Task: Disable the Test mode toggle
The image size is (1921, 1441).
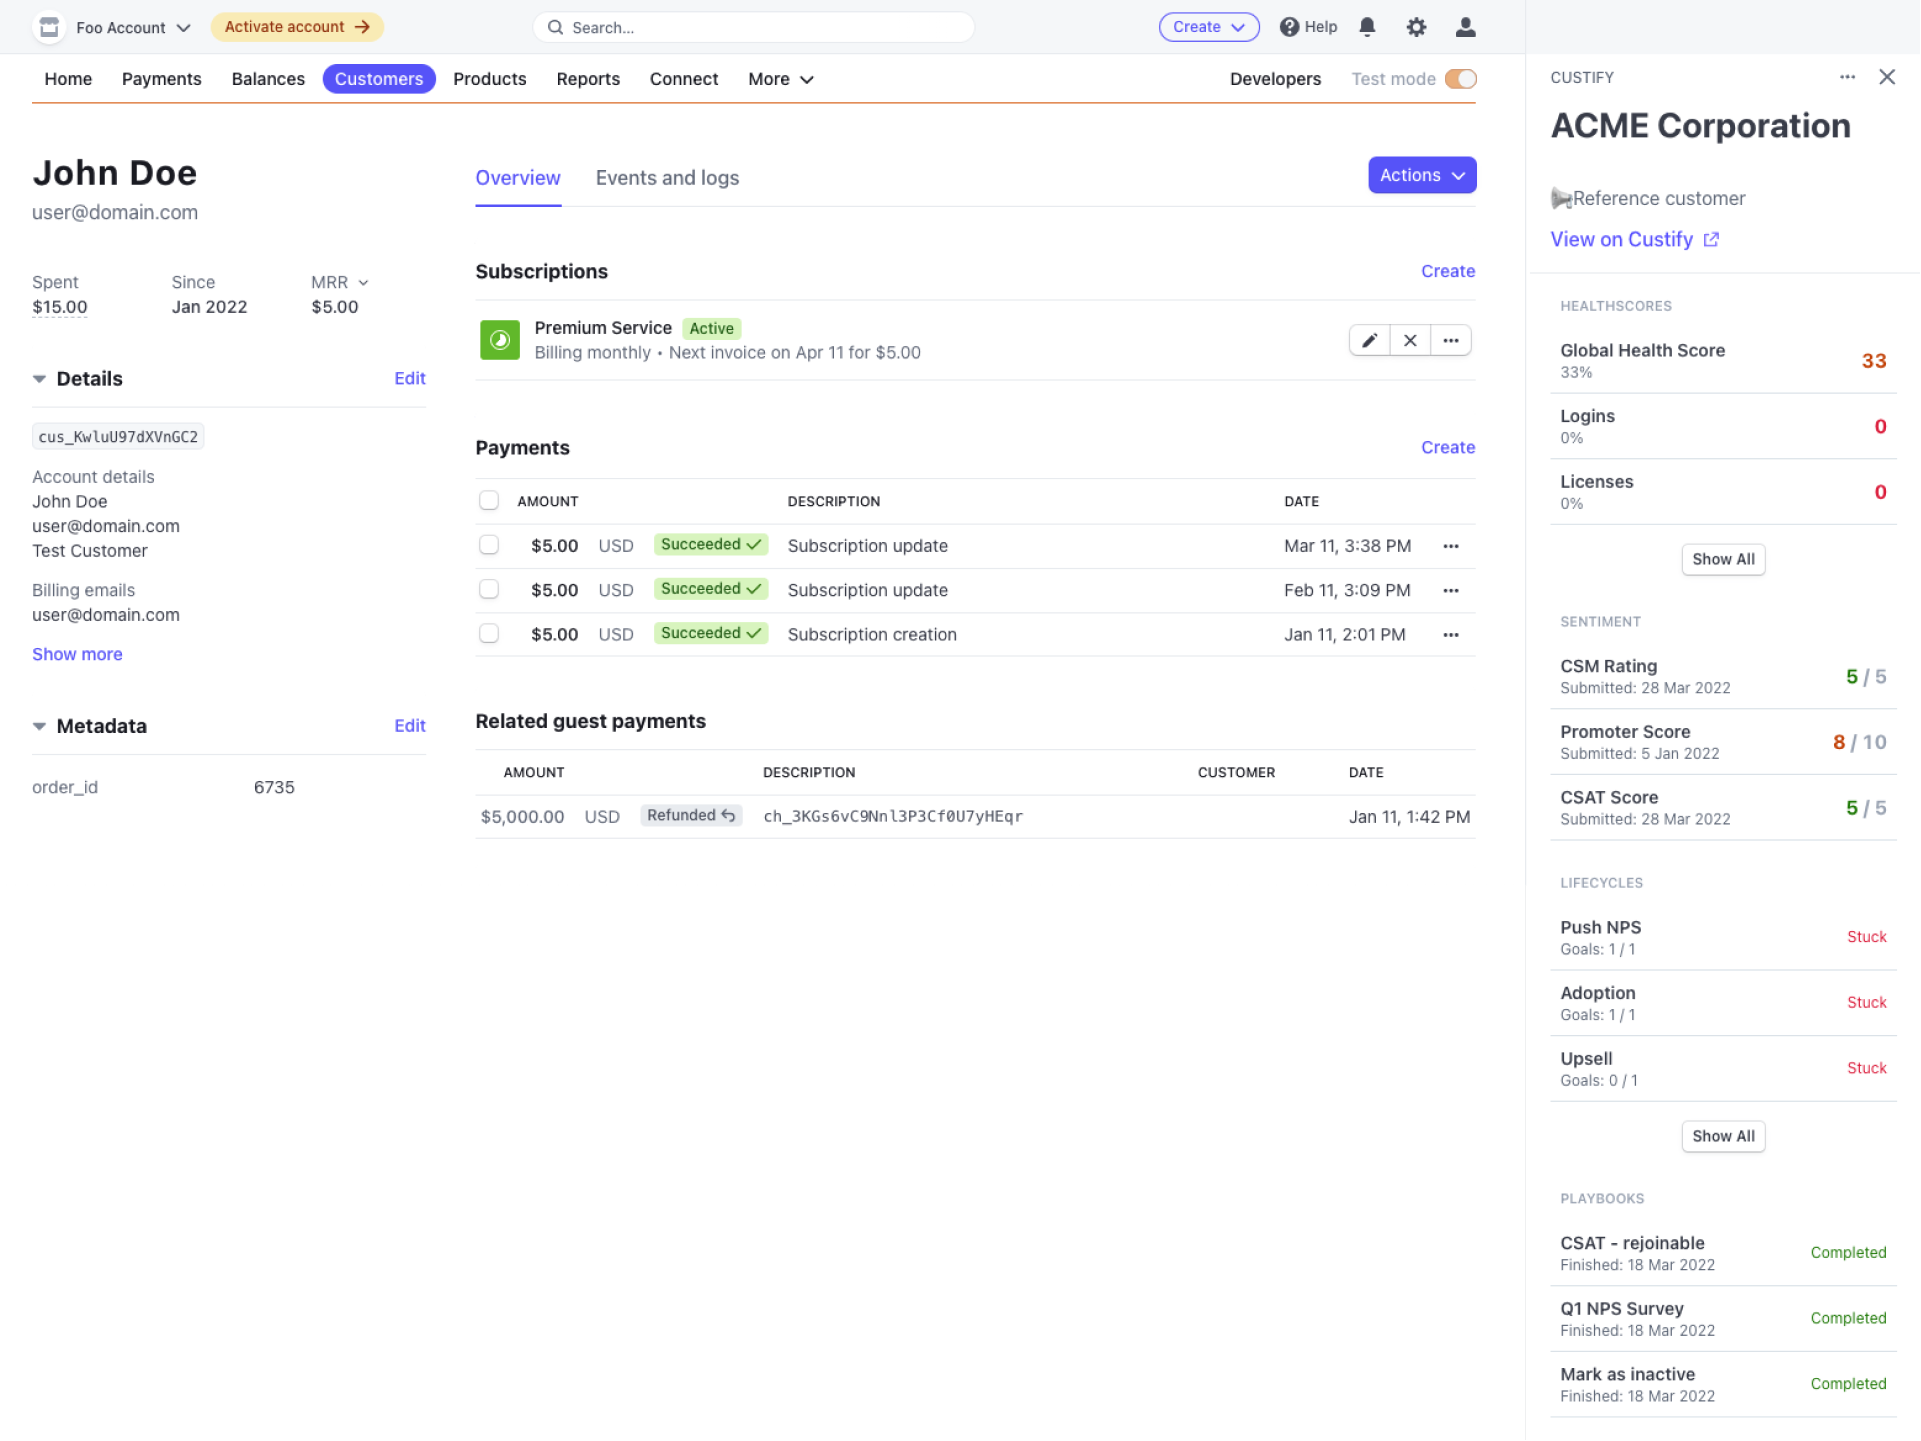Action: 1461,78
